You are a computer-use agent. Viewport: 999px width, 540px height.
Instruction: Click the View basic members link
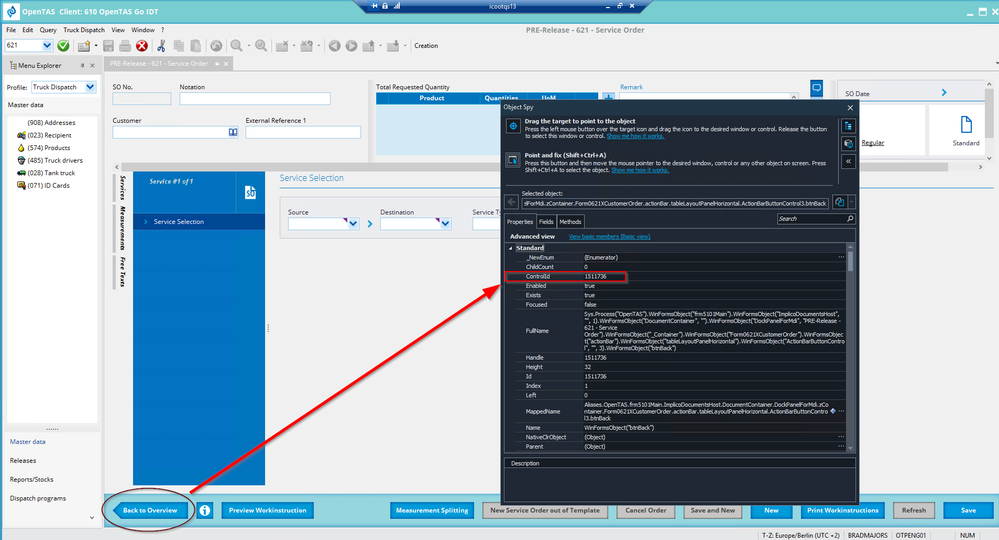tap(609, 237)
